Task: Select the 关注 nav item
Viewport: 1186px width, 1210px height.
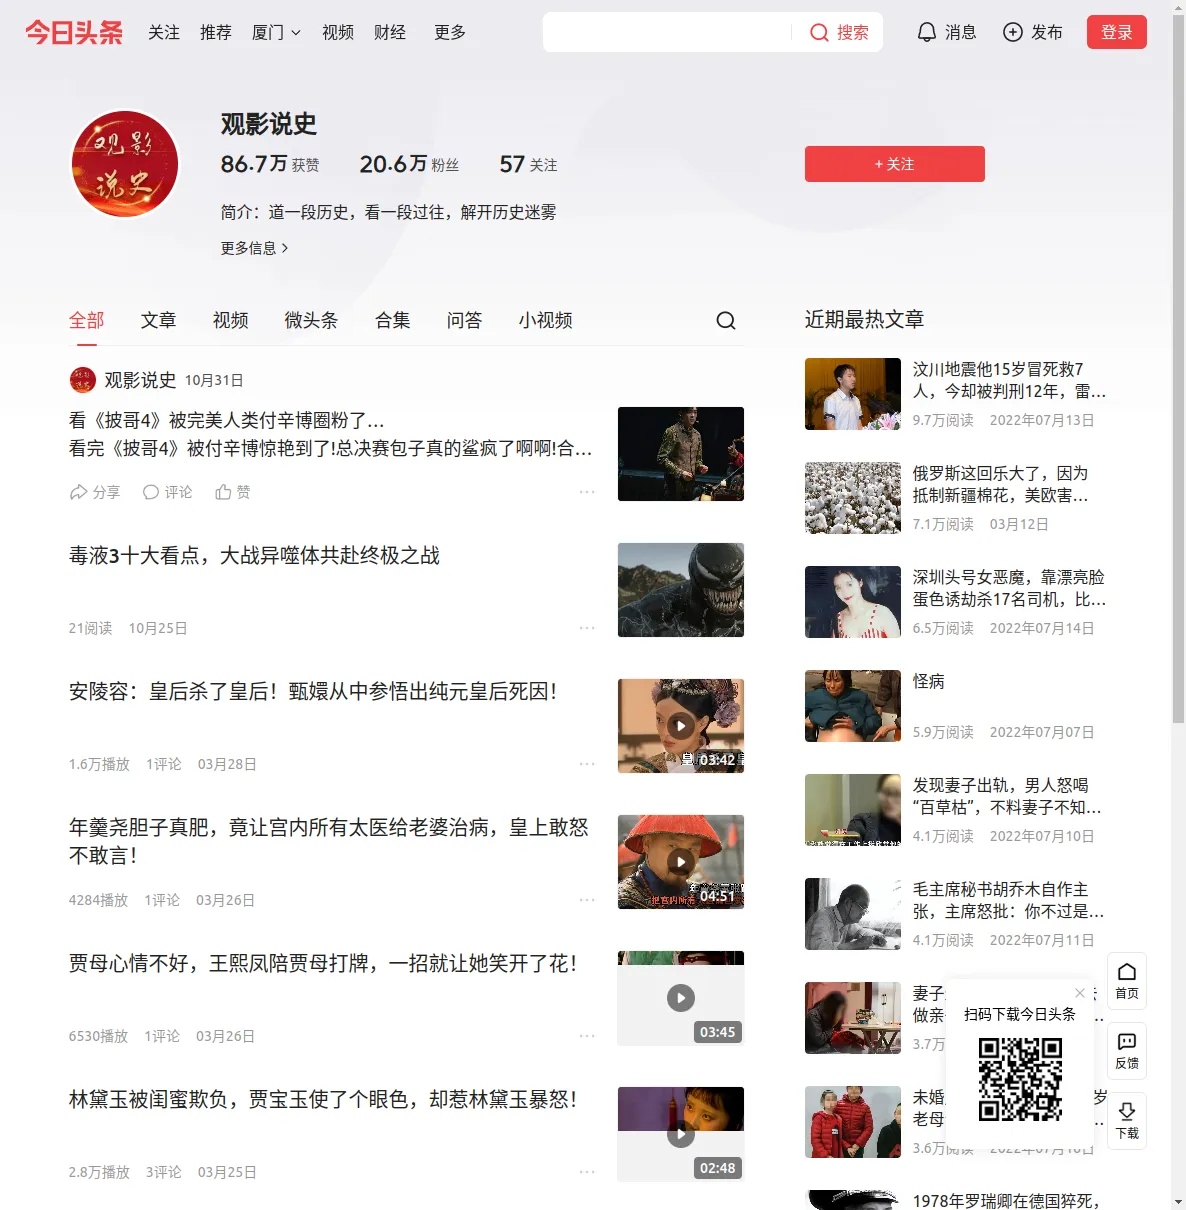Action: click(164, 32)
